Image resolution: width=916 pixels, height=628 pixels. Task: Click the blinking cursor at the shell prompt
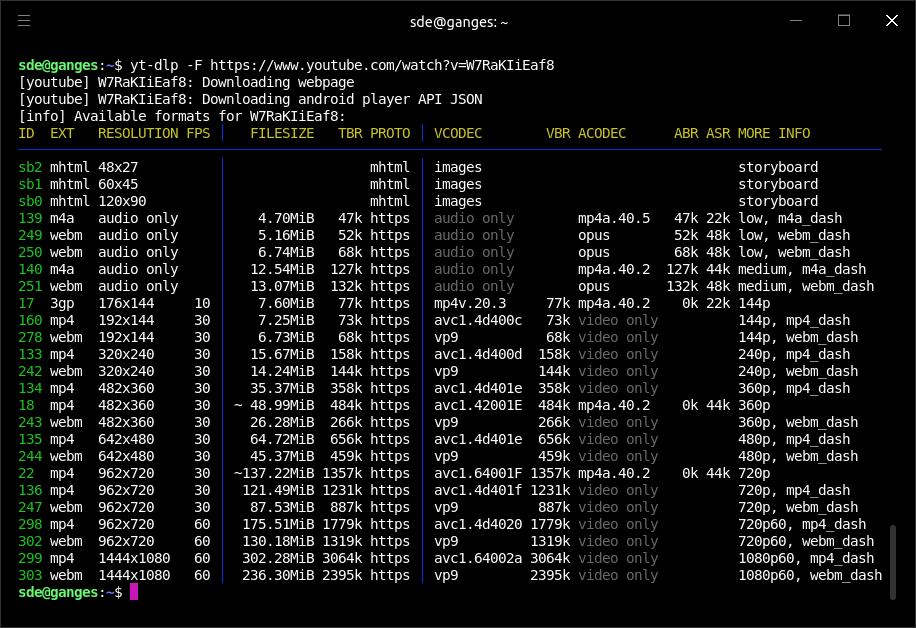pyautogui.click(x=135, y=592)
